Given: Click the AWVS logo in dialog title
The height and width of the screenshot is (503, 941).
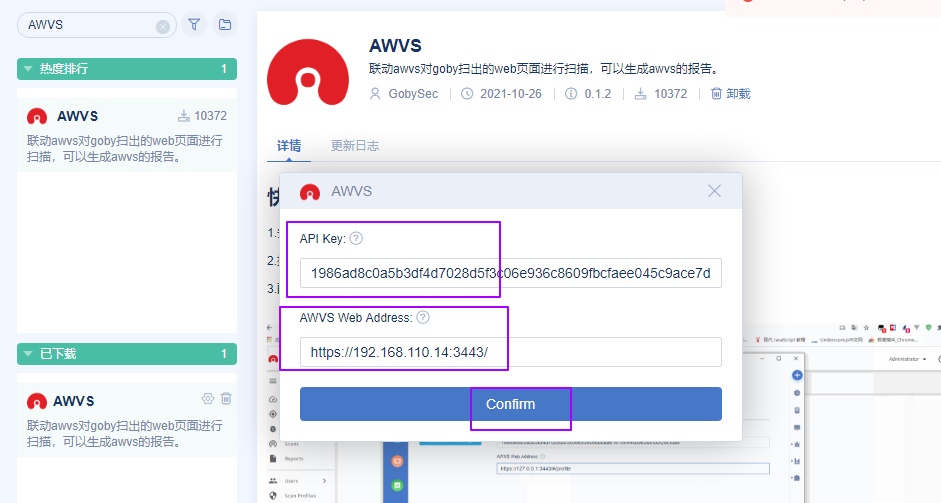Looking at the screenshot, I should [x=310, y=192].
